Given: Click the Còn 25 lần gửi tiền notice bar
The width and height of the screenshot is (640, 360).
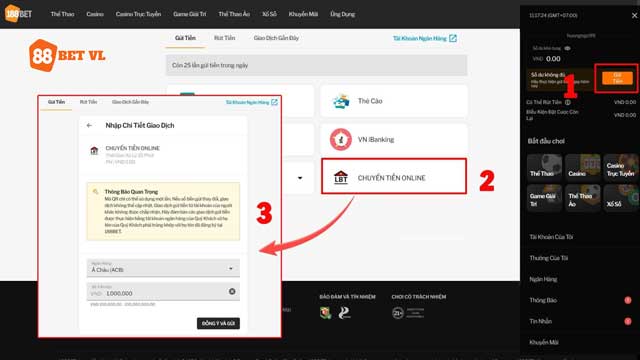Looking at the screenshot, I should coord(316,65).
